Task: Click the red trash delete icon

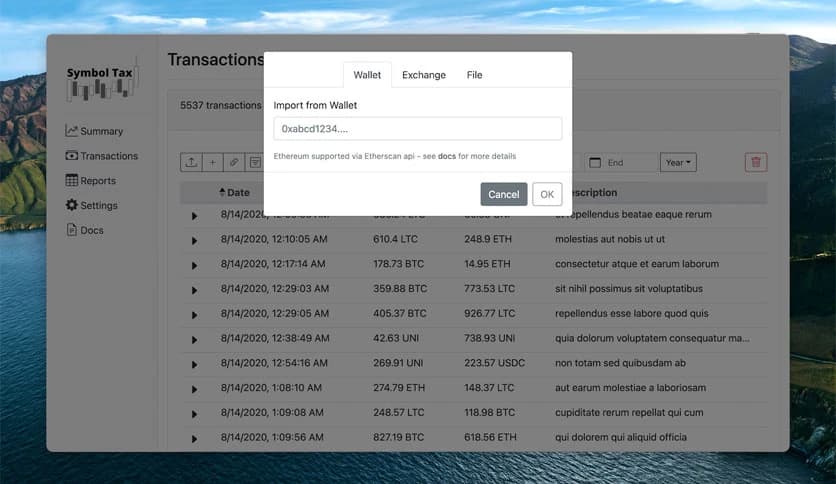Action: tap(756, 162)
